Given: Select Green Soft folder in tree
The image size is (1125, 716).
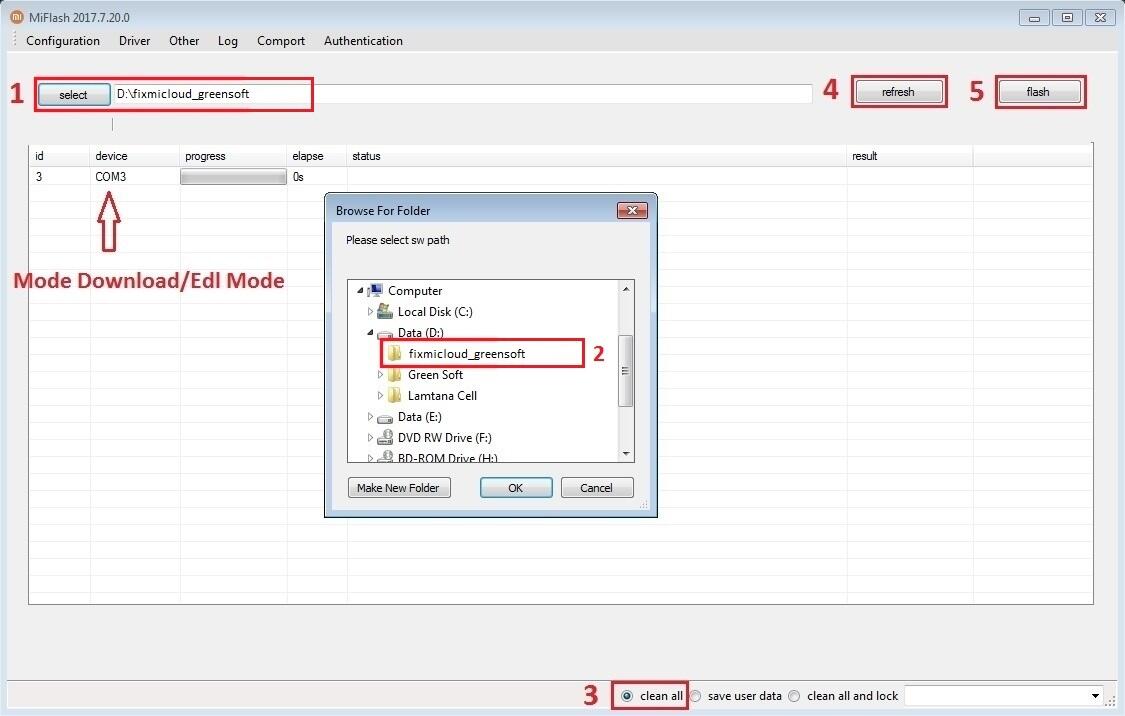Looking at the screenshot, I should pyautogui.click(x=436, y=375).
